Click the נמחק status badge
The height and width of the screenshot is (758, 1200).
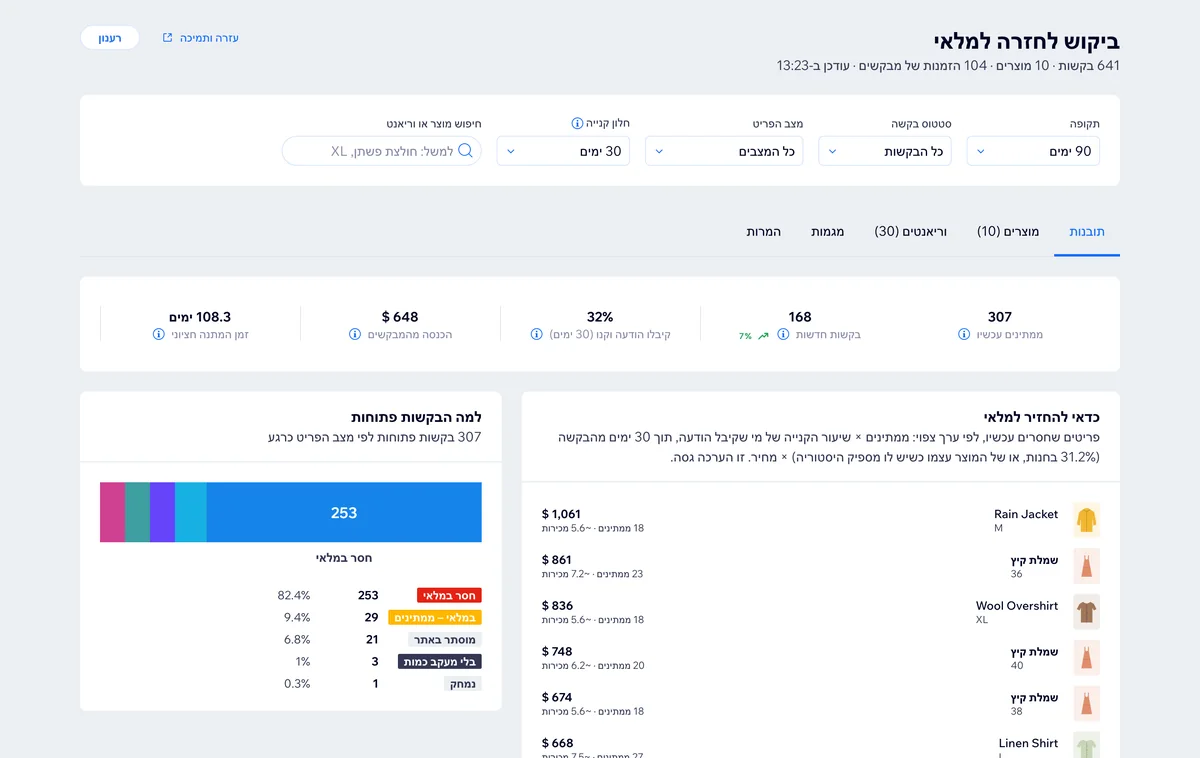click(463, 684)
